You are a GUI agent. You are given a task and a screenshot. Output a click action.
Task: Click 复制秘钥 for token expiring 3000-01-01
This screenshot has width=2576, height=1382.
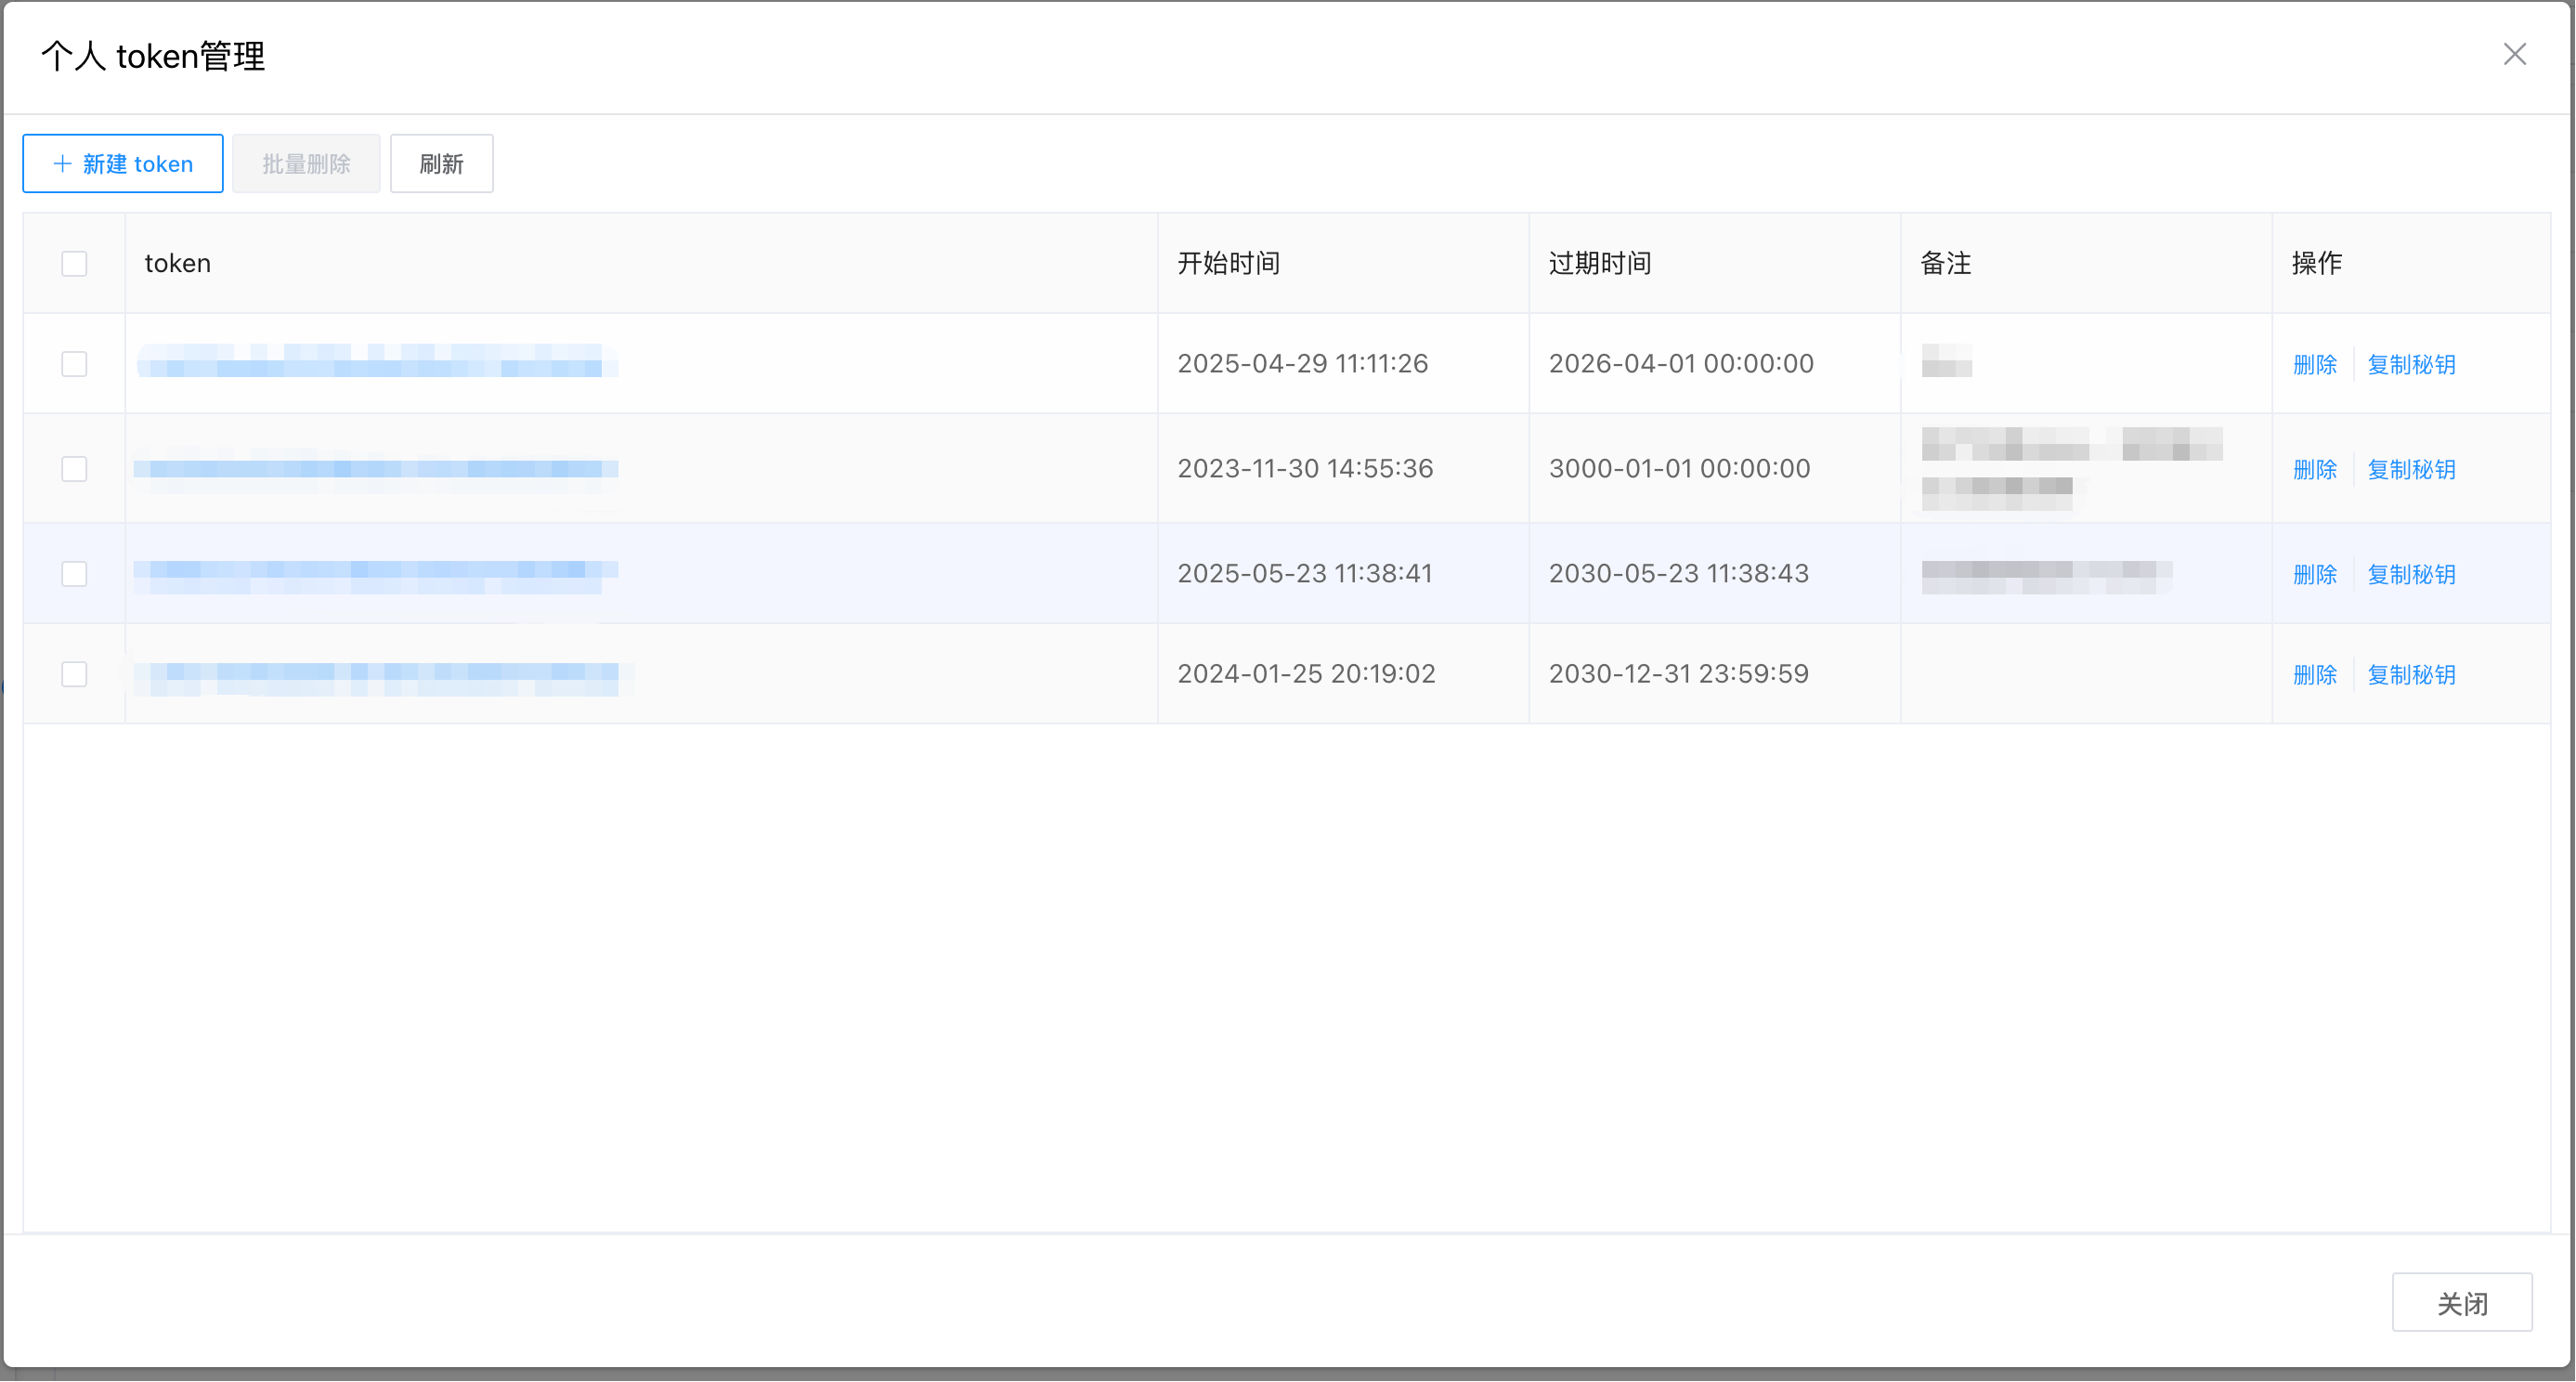2411,469
